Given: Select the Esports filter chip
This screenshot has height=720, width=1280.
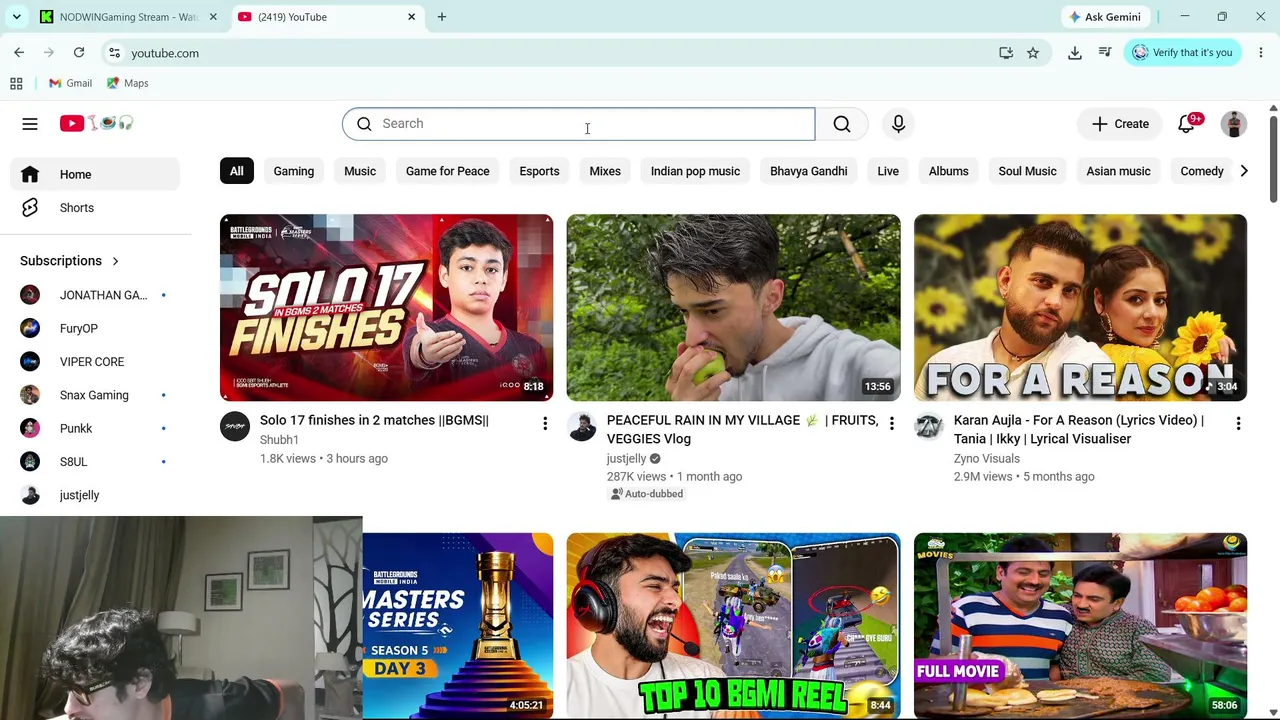Looking at the screenshot, I should (539, 171).
